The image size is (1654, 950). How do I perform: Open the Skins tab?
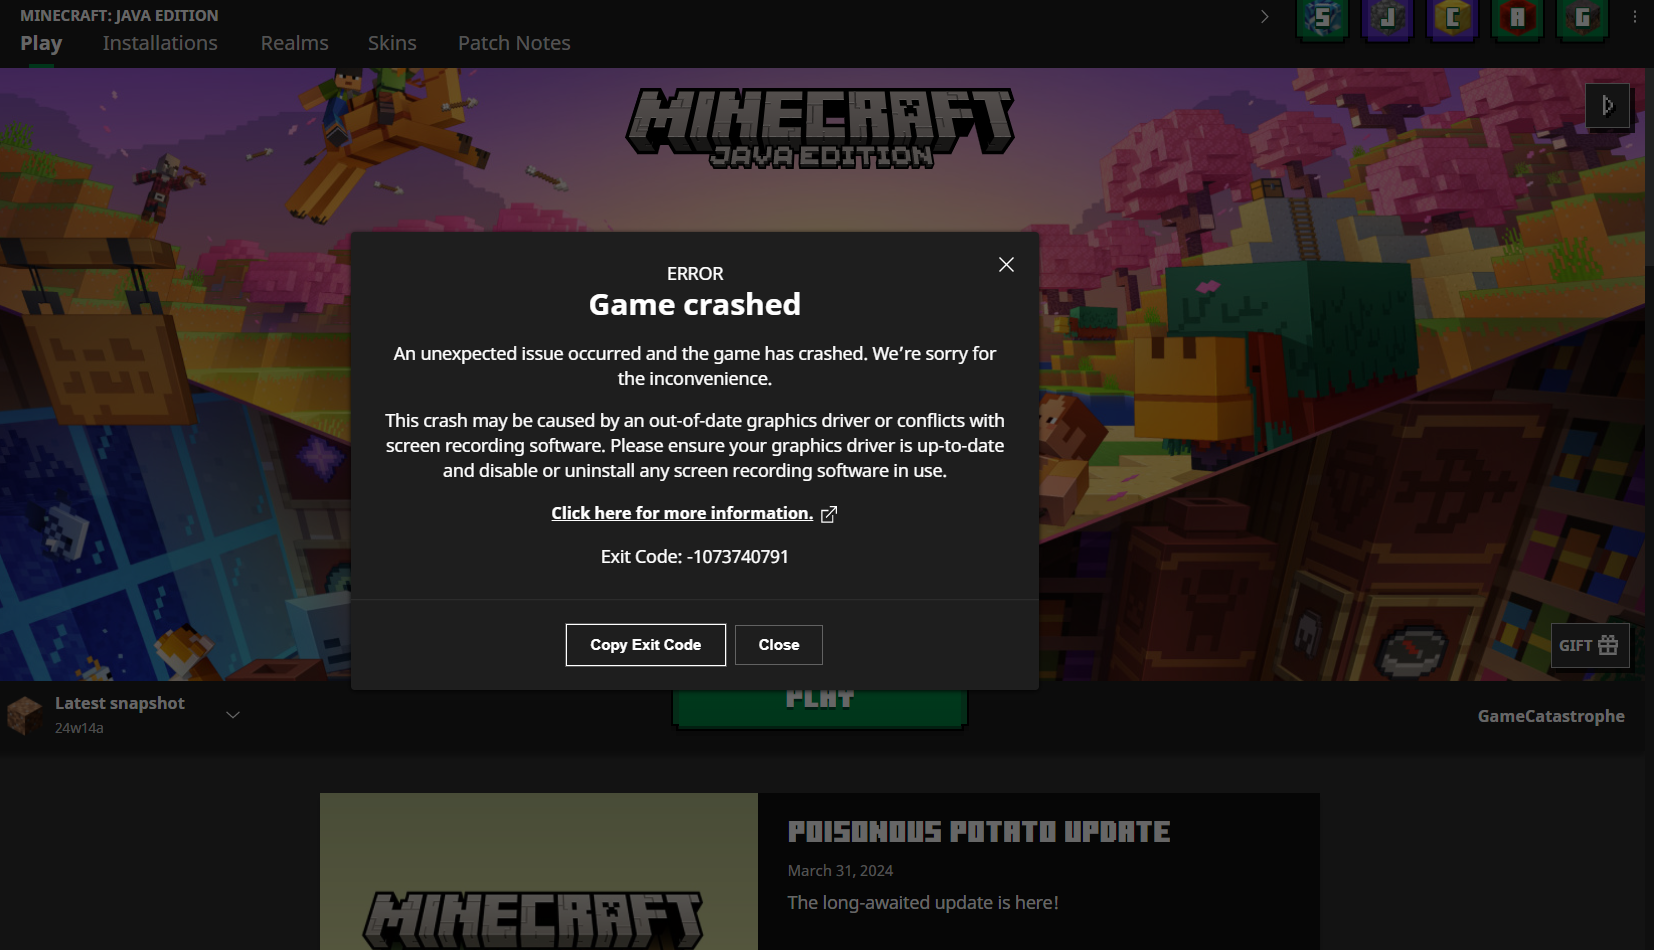392,43
